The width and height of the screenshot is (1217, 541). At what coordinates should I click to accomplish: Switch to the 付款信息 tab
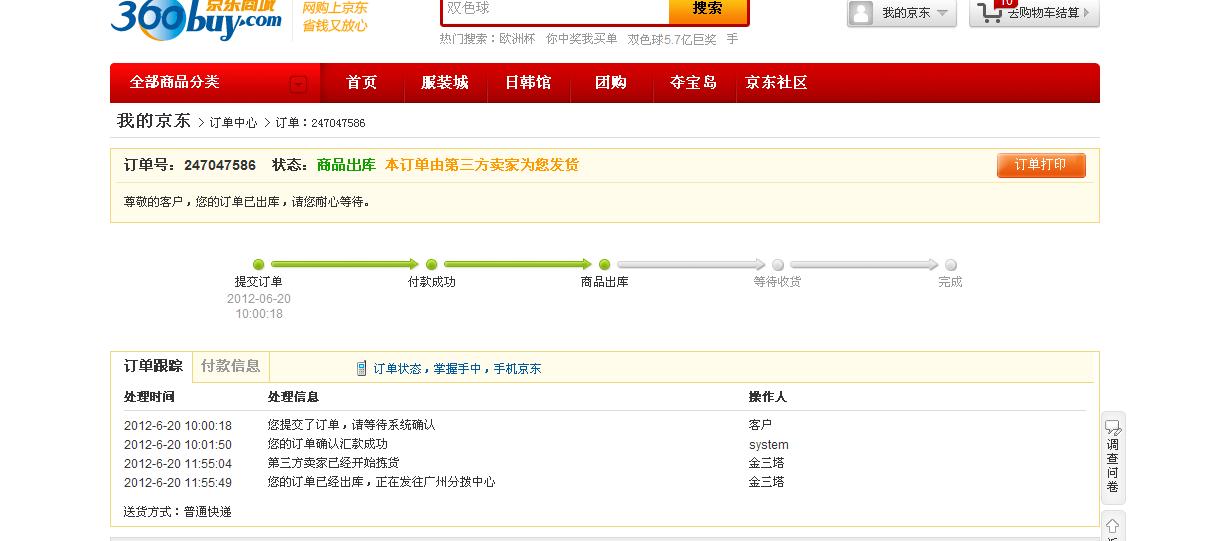tap(230, 366)
